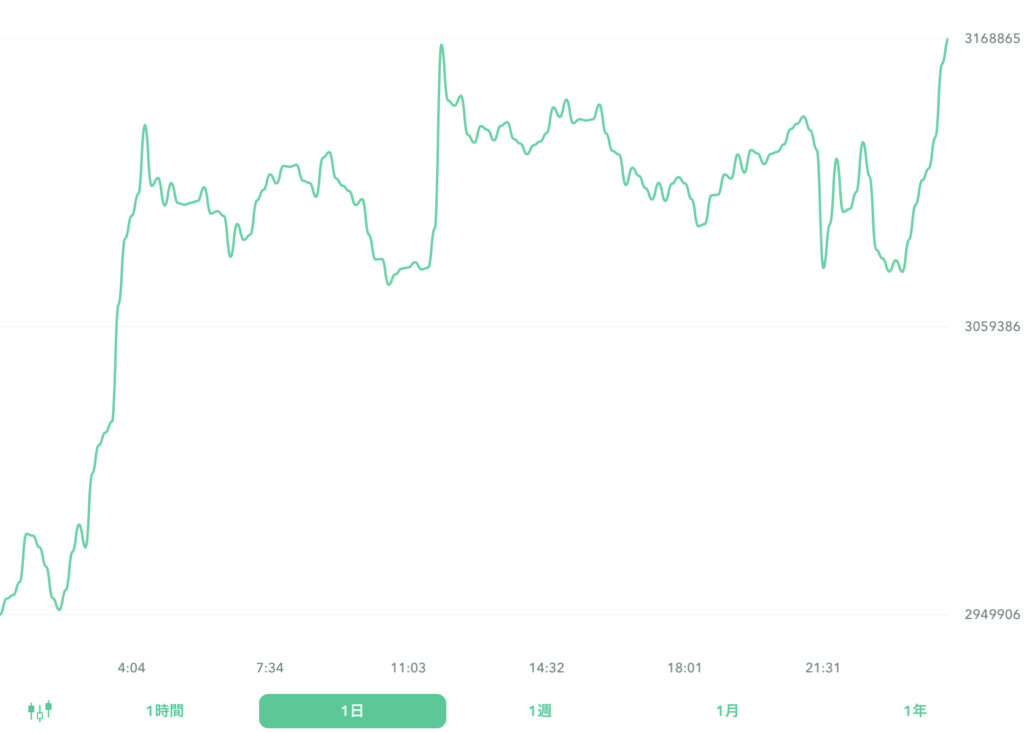This screenshot has width=1024, height=732.
Task: Click the 4:04 time axis label
Action: pyautogui.click(x=130, y=667)
